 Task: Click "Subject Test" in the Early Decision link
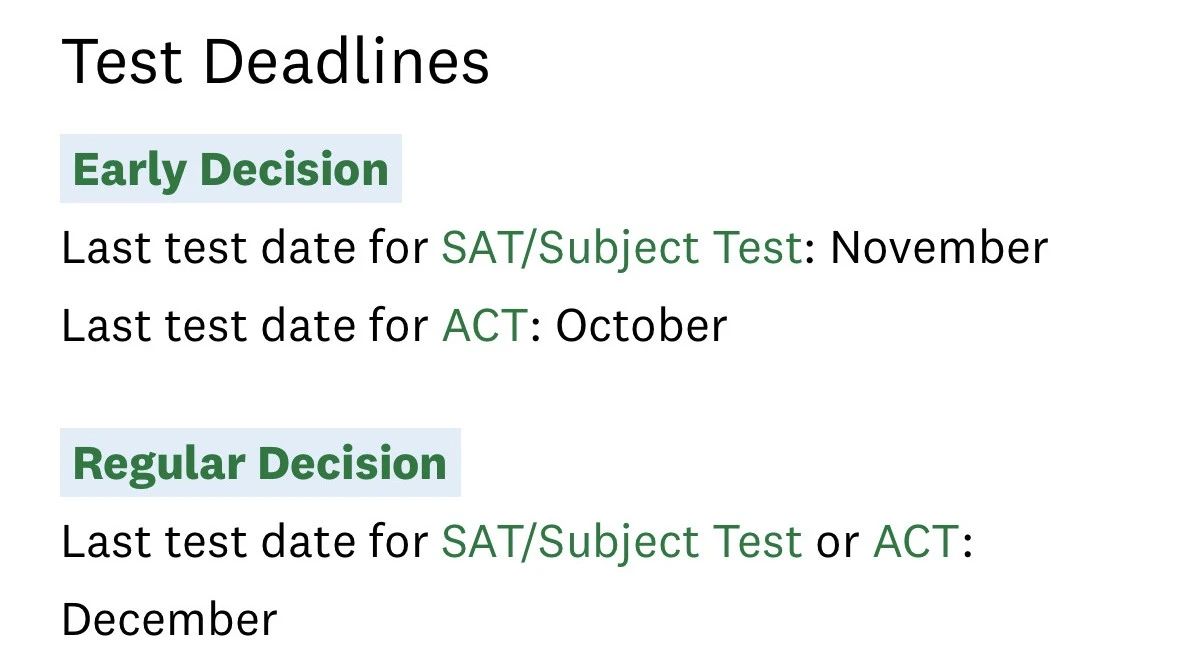pyautogui.click(x=671, y=248)
